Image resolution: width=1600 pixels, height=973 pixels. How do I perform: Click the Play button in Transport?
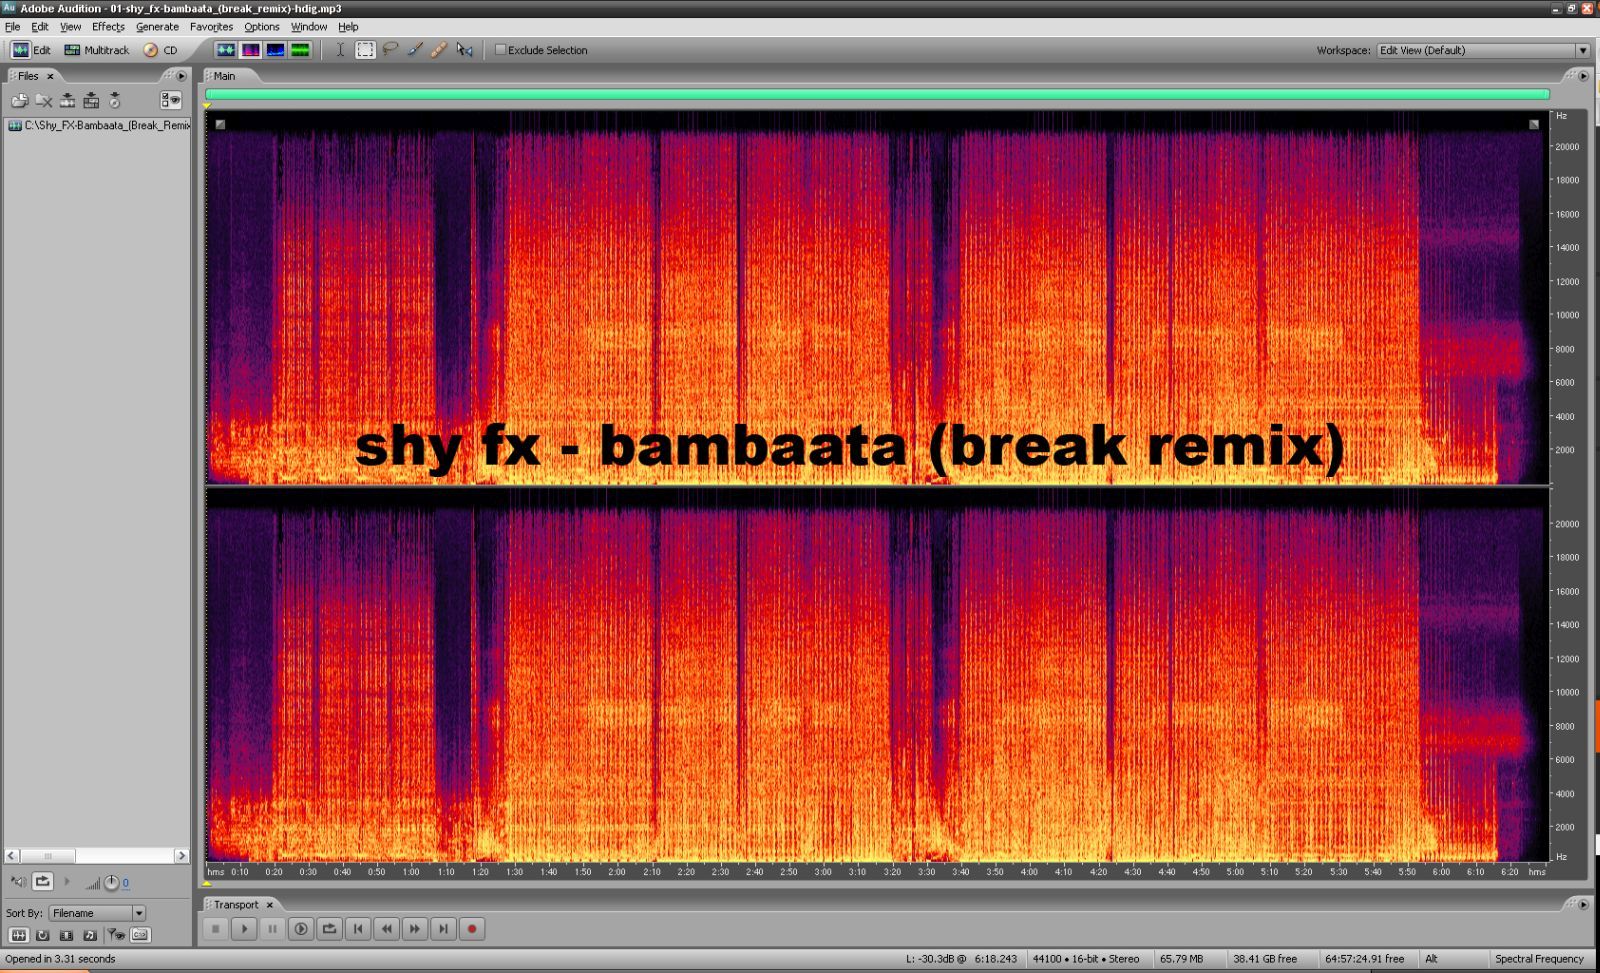click(244, 929)
